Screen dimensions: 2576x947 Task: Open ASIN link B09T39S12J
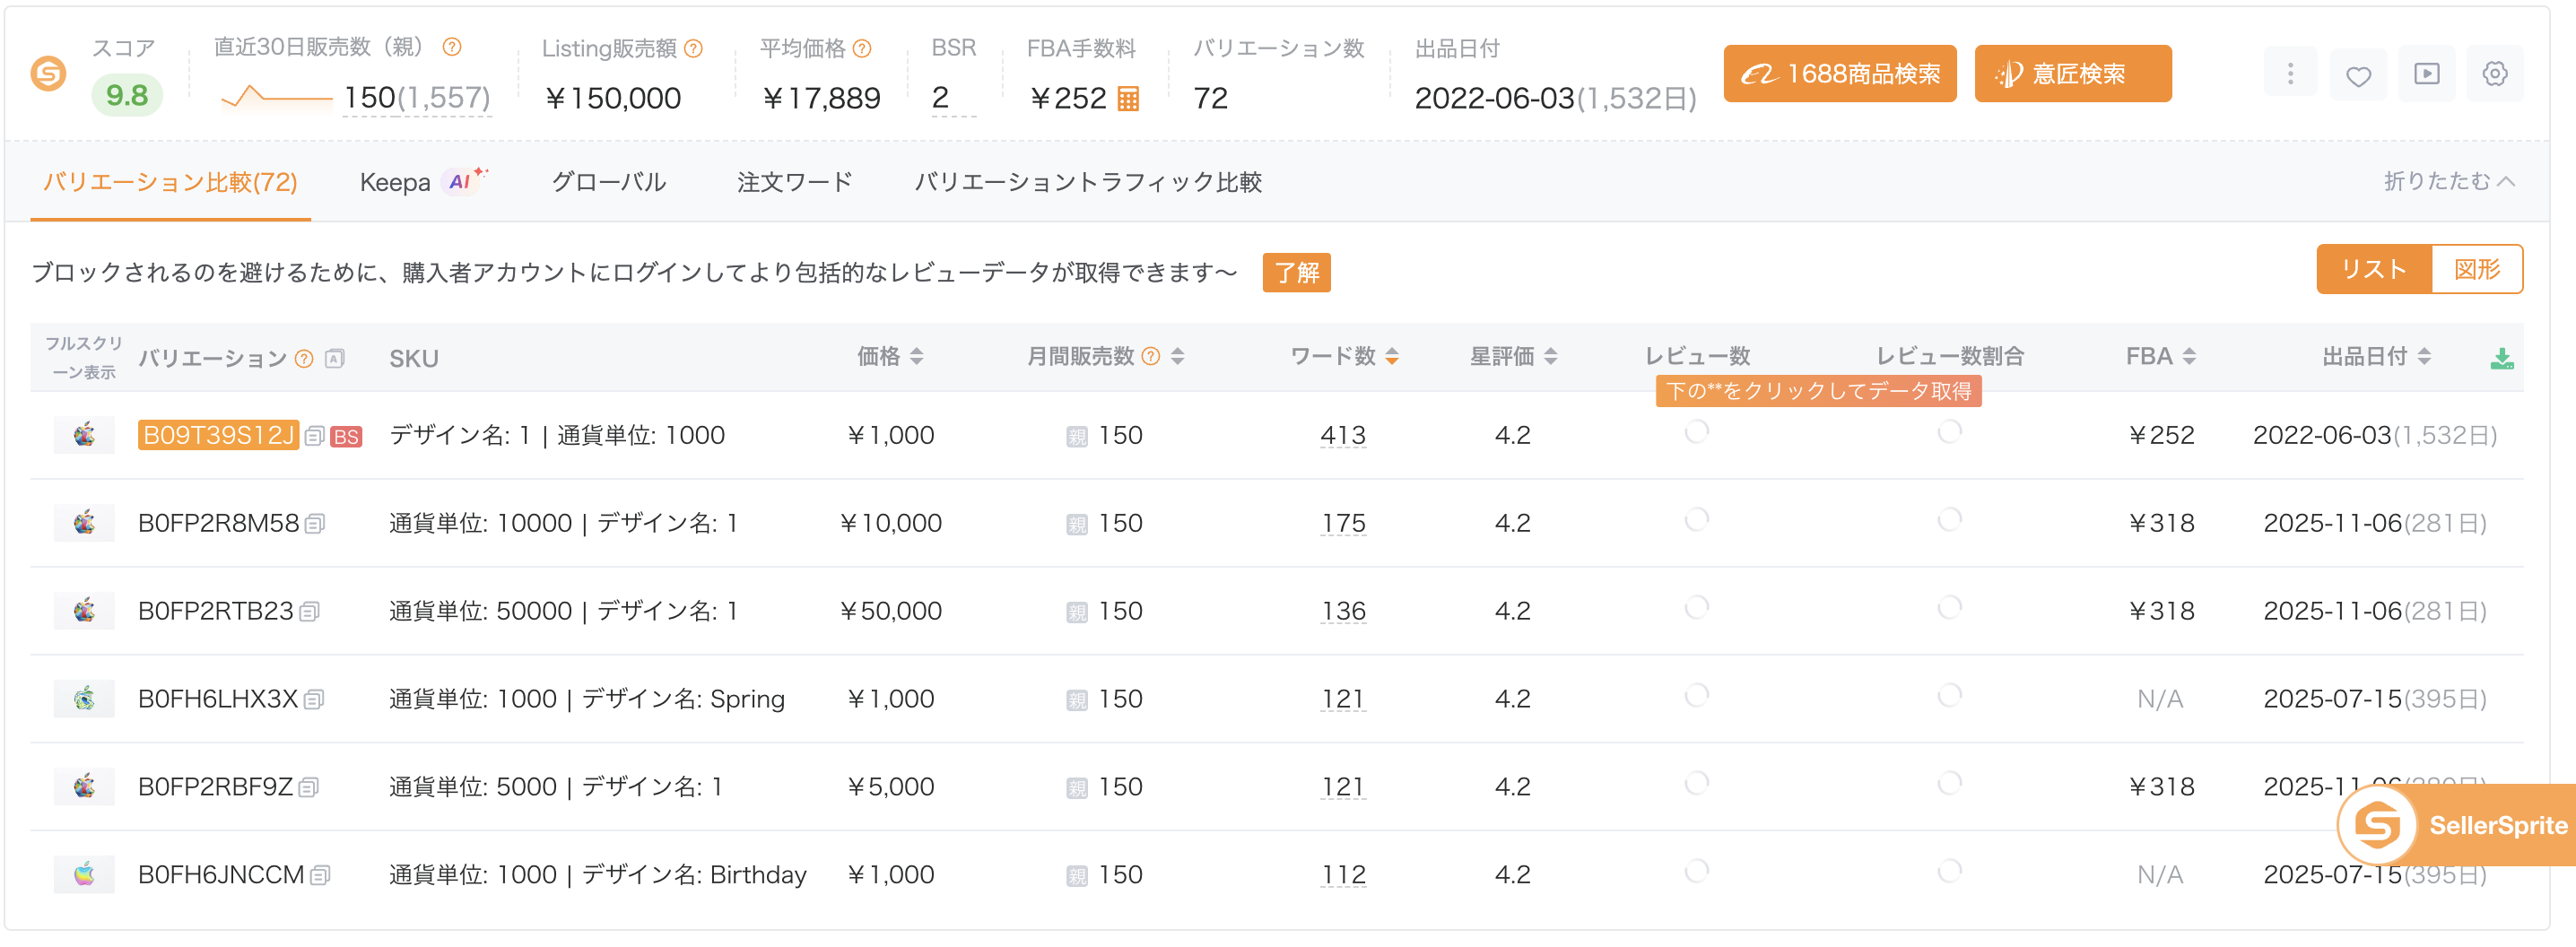point(218,435)
